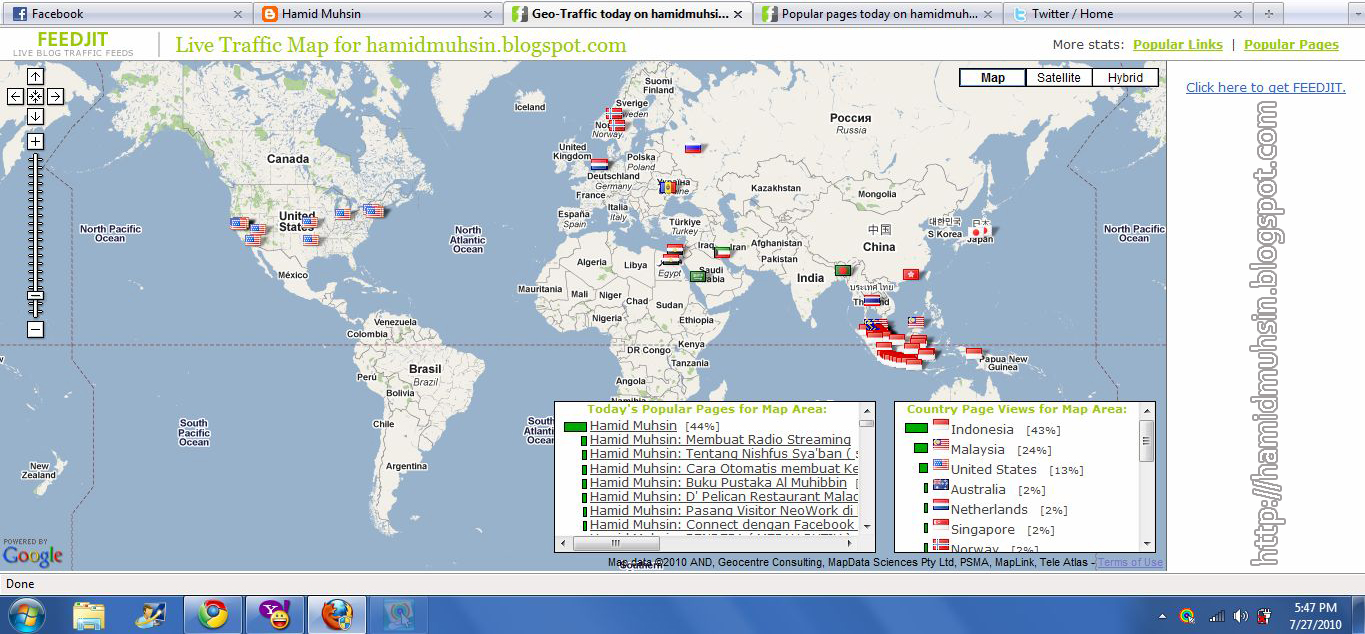Click the Netherlands flag marker in Europe
The image size is (1365, 634).
599,163
